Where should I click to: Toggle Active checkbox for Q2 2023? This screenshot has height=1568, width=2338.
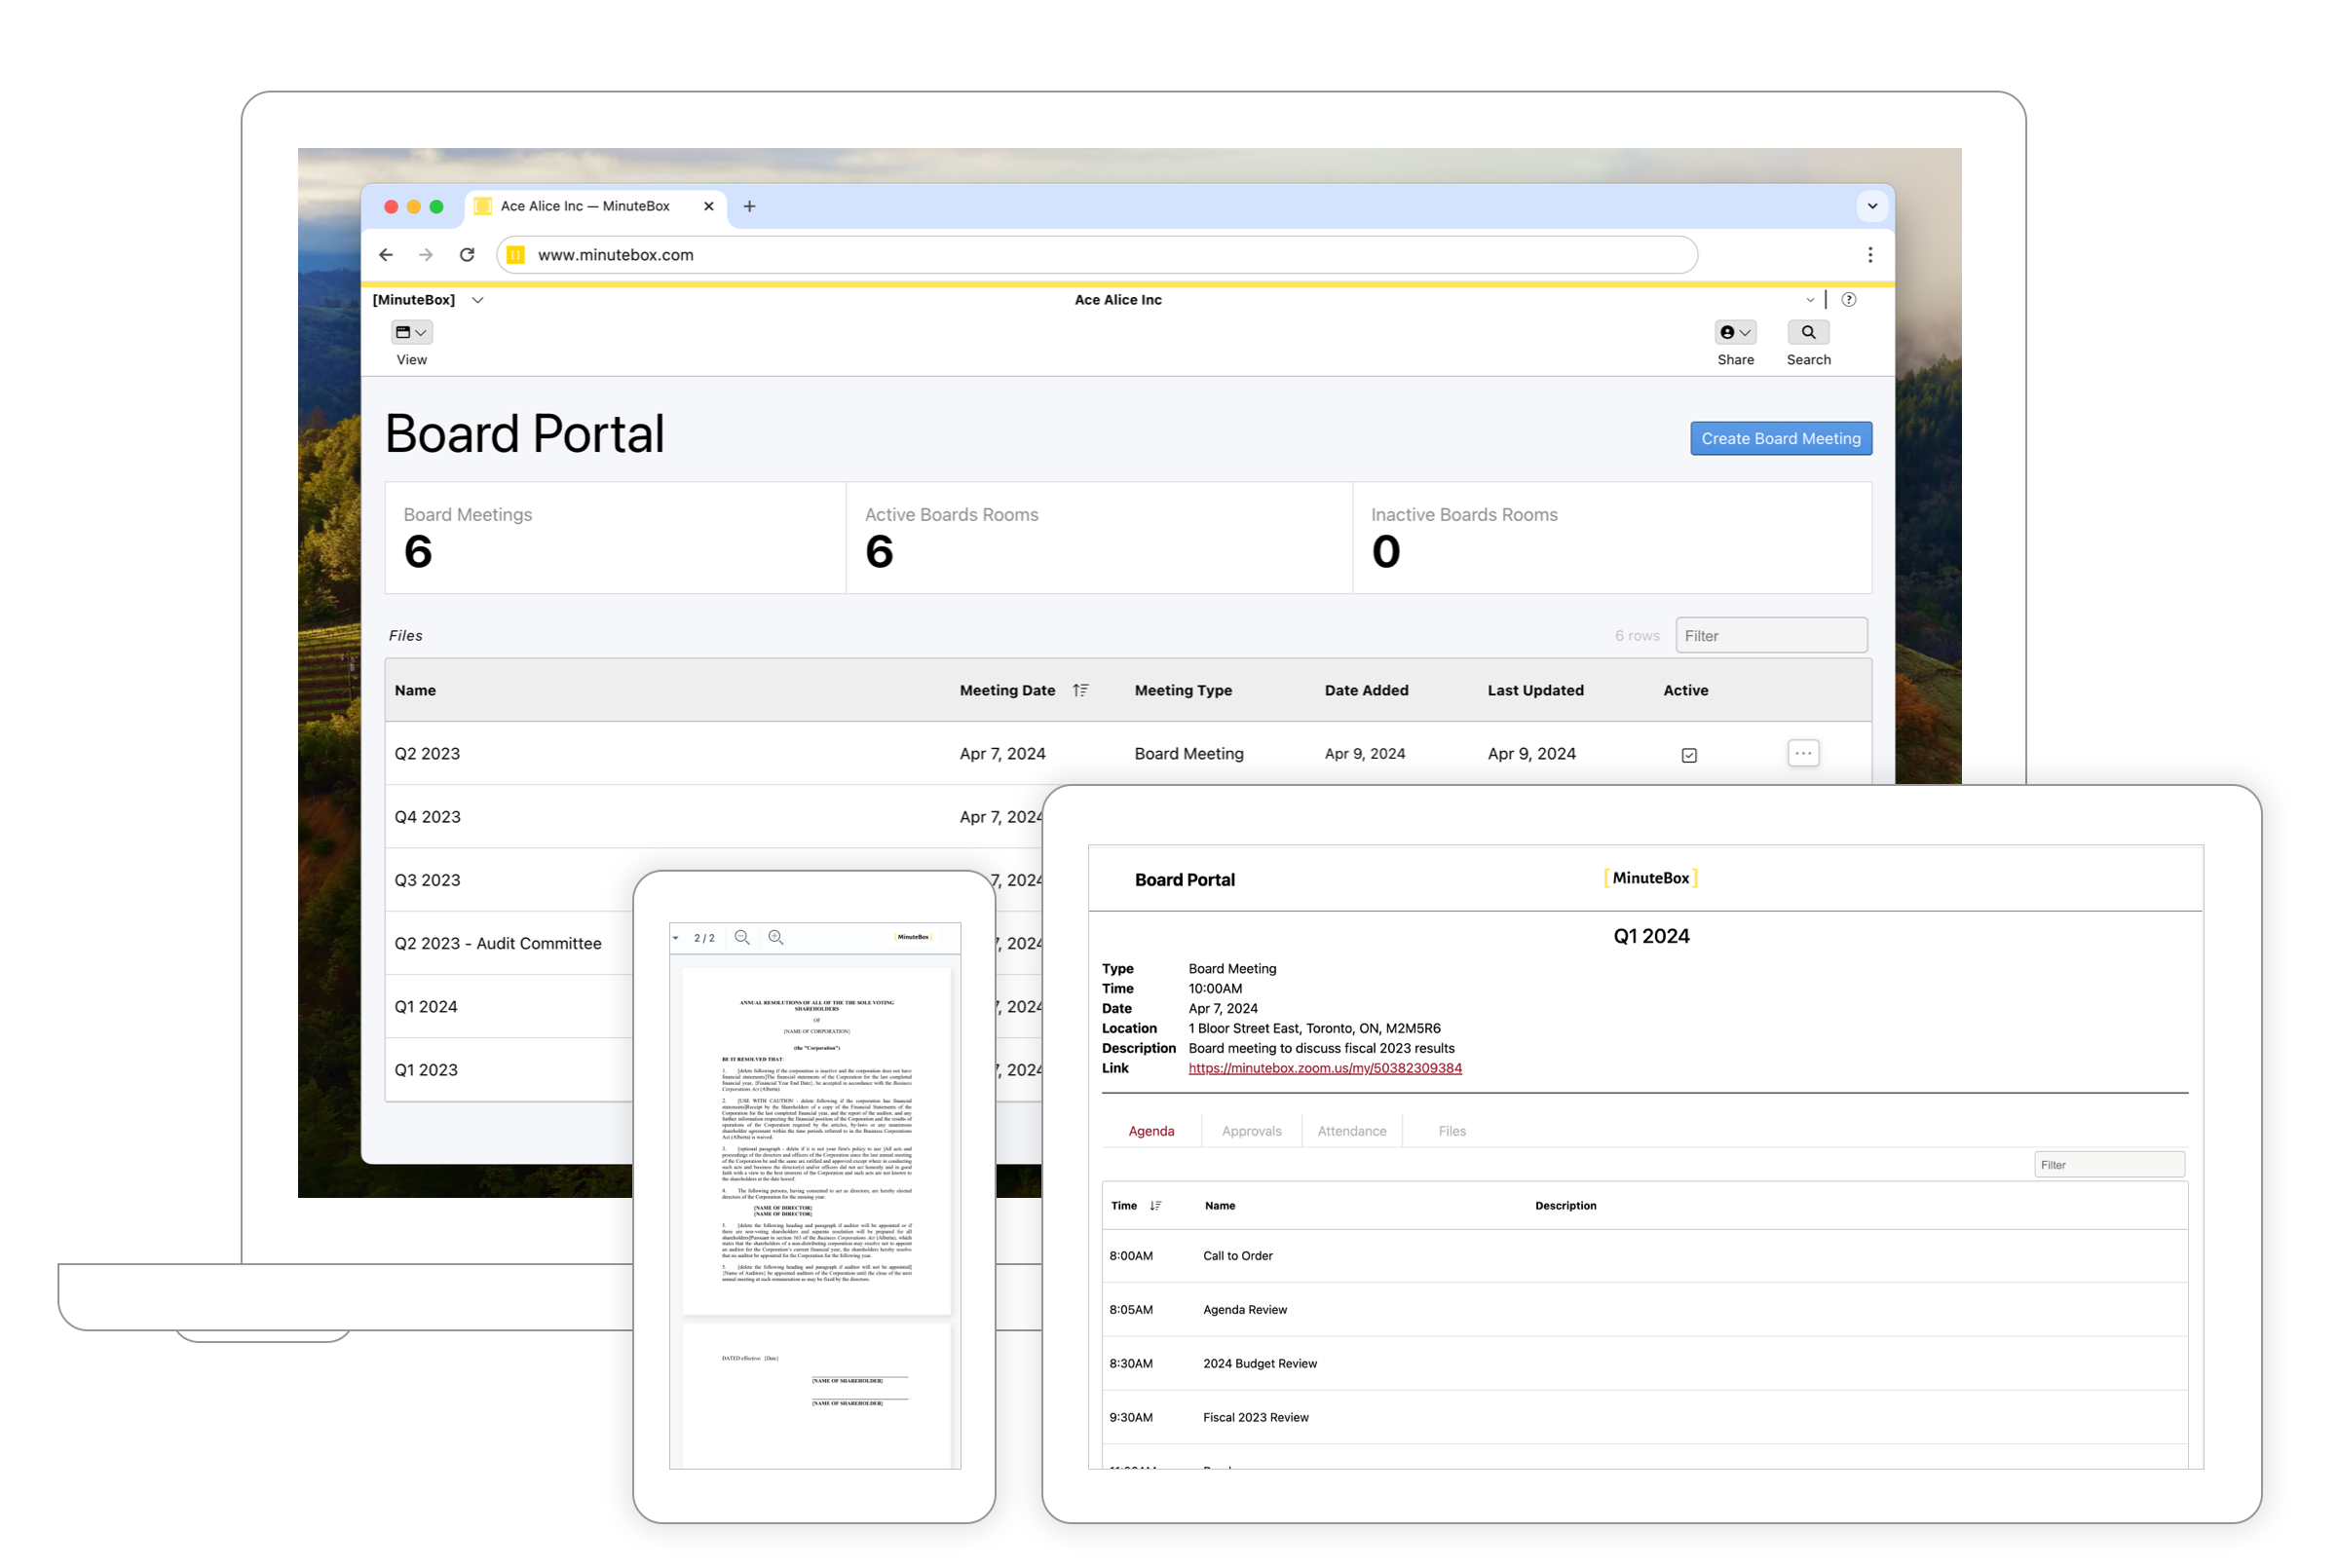[x=1689, y=755]
